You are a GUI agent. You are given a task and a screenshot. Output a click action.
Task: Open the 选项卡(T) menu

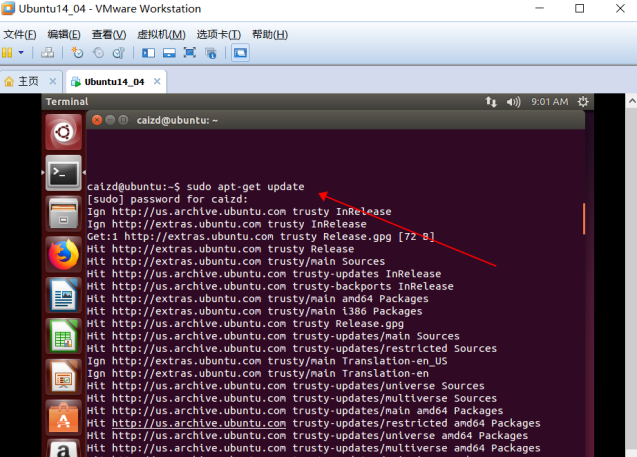tap(219, 35)
